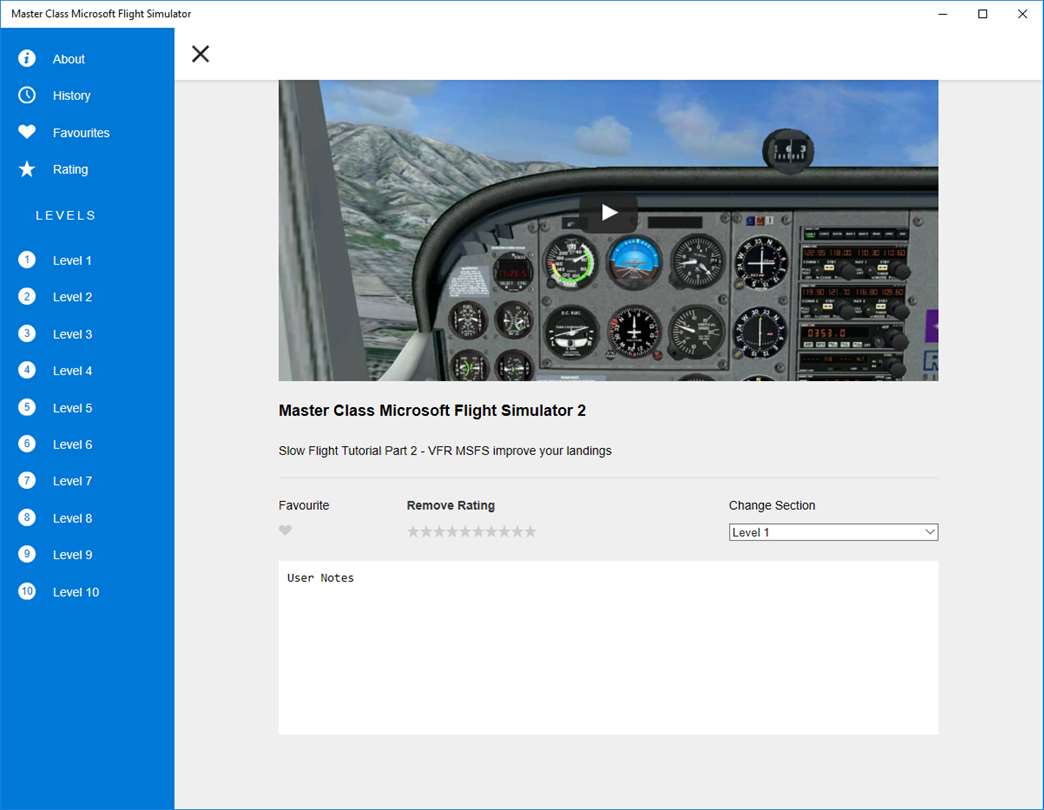Viewport: 1044px width, 810px height.
Task: Open the Level 5 label
Action: [x=72, y=408]
